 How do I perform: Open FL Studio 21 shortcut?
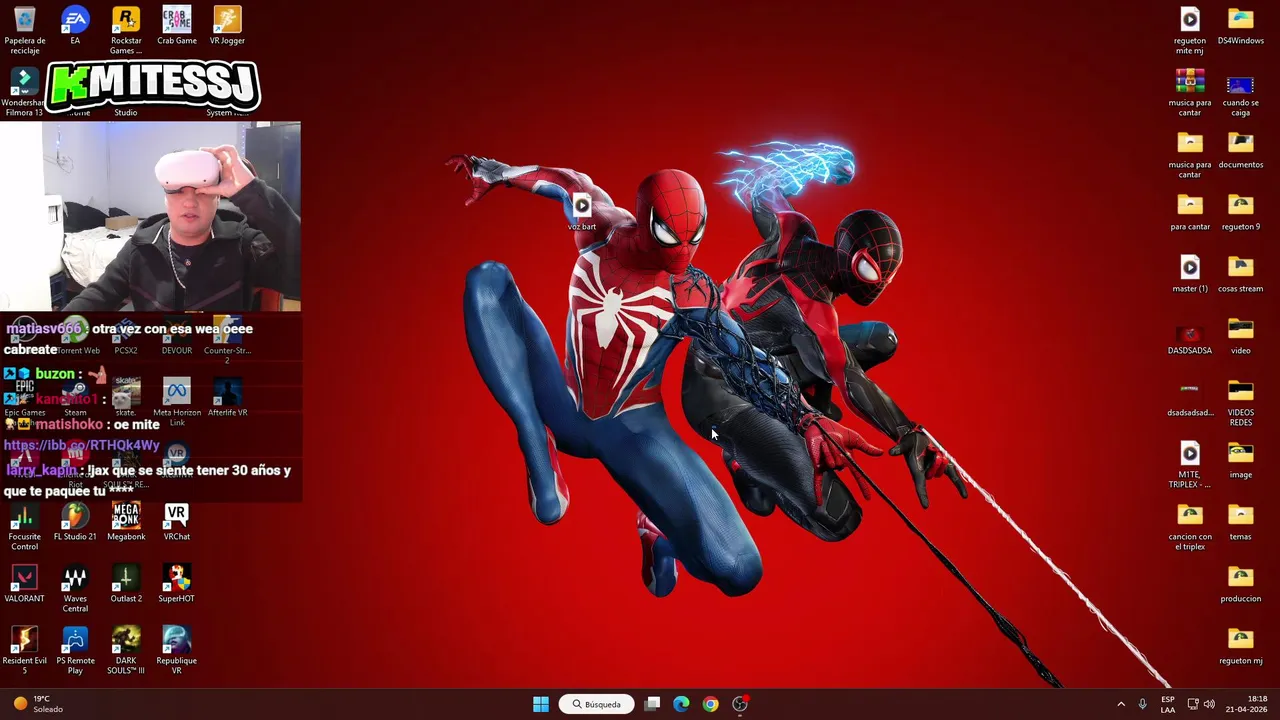[75, 522]
